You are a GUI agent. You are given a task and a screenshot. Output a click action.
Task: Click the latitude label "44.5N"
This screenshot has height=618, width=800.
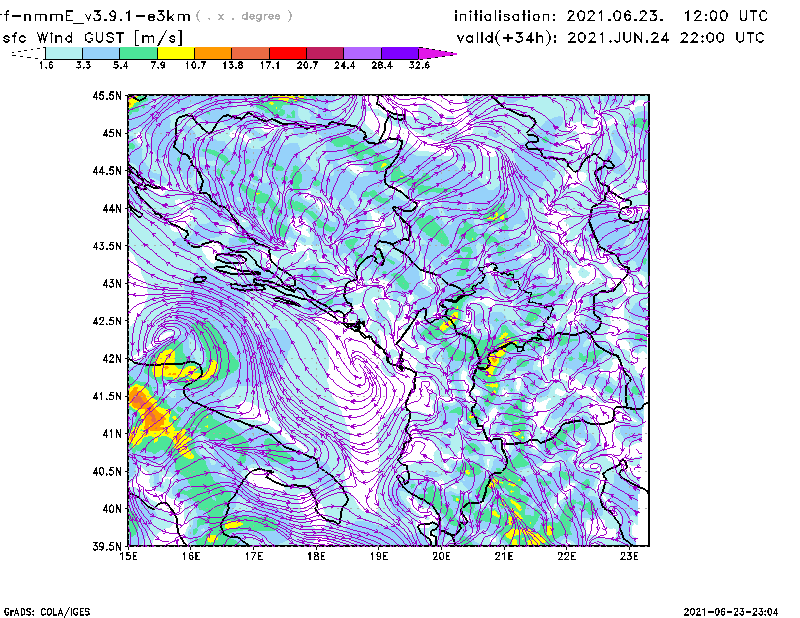click(107, 170)
